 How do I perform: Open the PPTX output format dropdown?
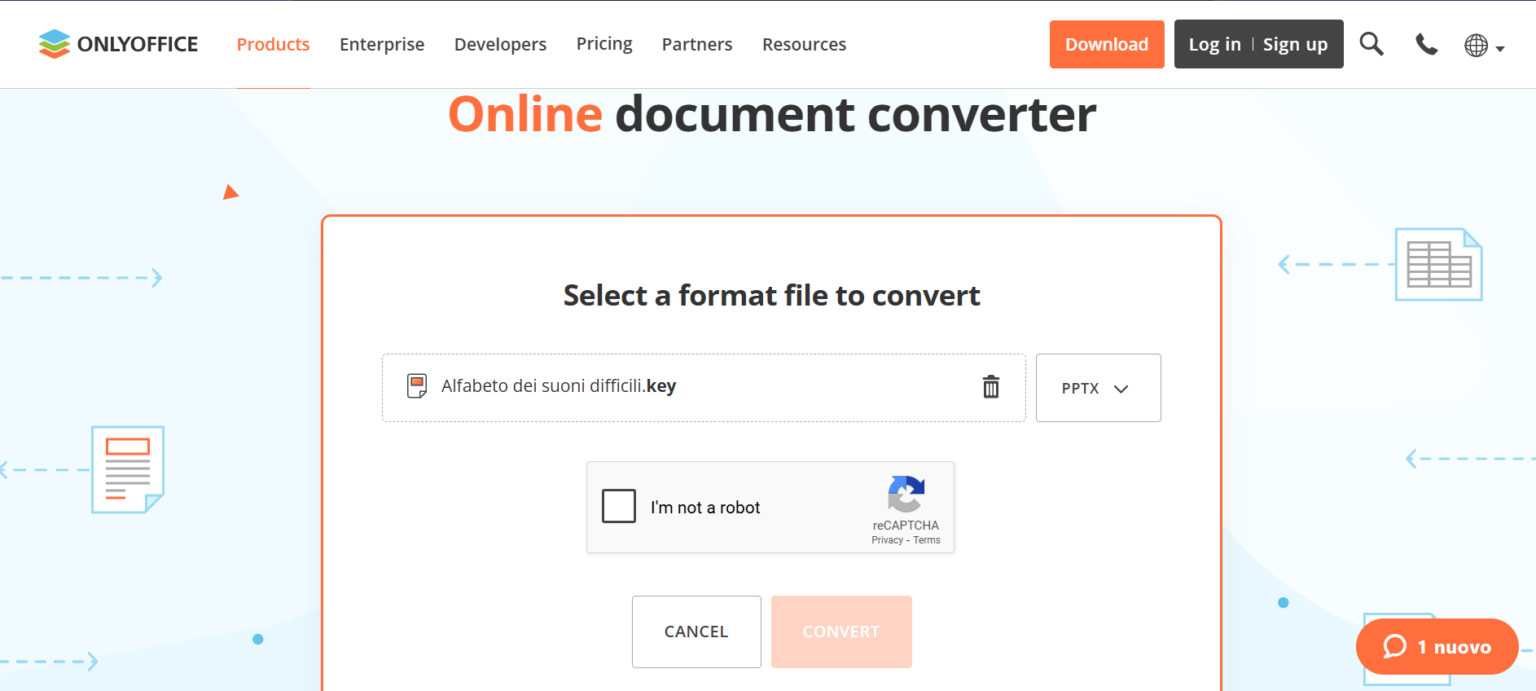1098,388
